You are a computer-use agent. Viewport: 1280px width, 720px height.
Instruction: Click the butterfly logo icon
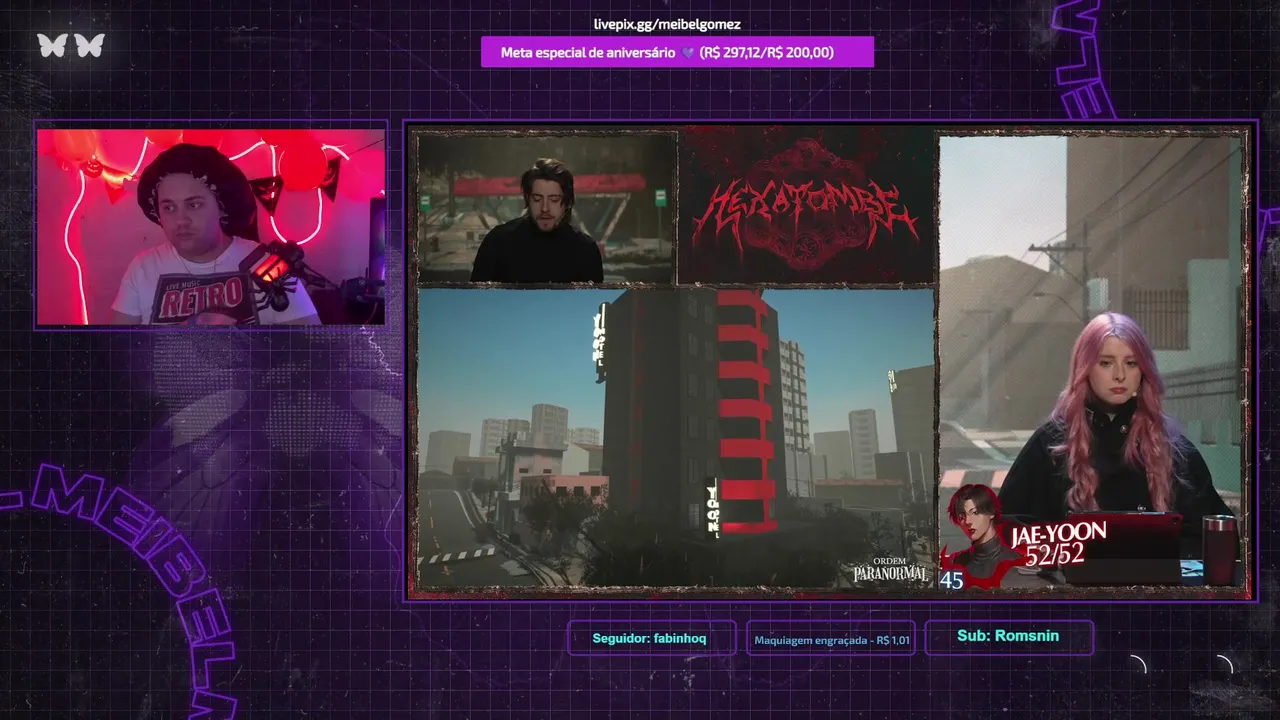click(x=71, y=45)
